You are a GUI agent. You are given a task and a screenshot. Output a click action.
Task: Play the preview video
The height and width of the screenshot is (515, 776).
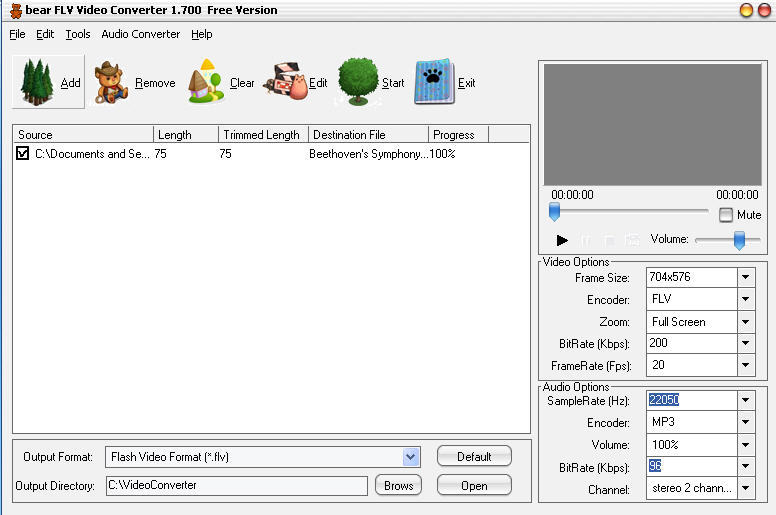(x=562, y=240)
